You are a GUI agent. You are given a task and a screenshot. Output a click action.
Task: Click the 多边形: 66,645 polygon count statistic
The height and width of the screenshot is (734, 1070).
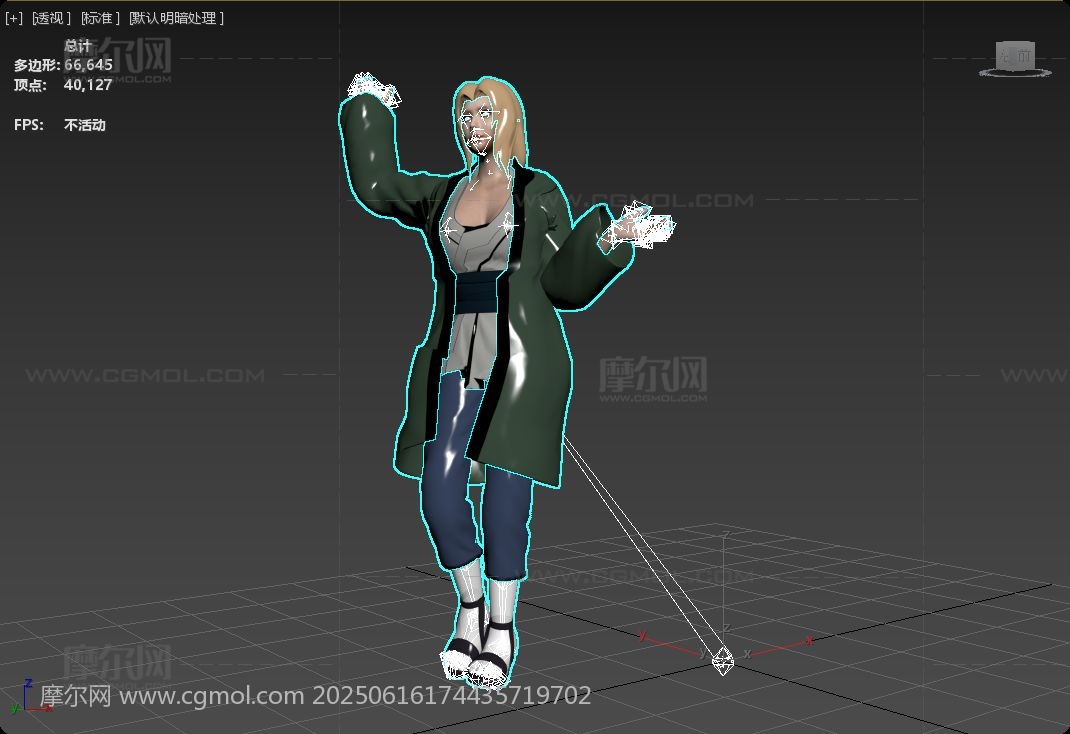63,65
